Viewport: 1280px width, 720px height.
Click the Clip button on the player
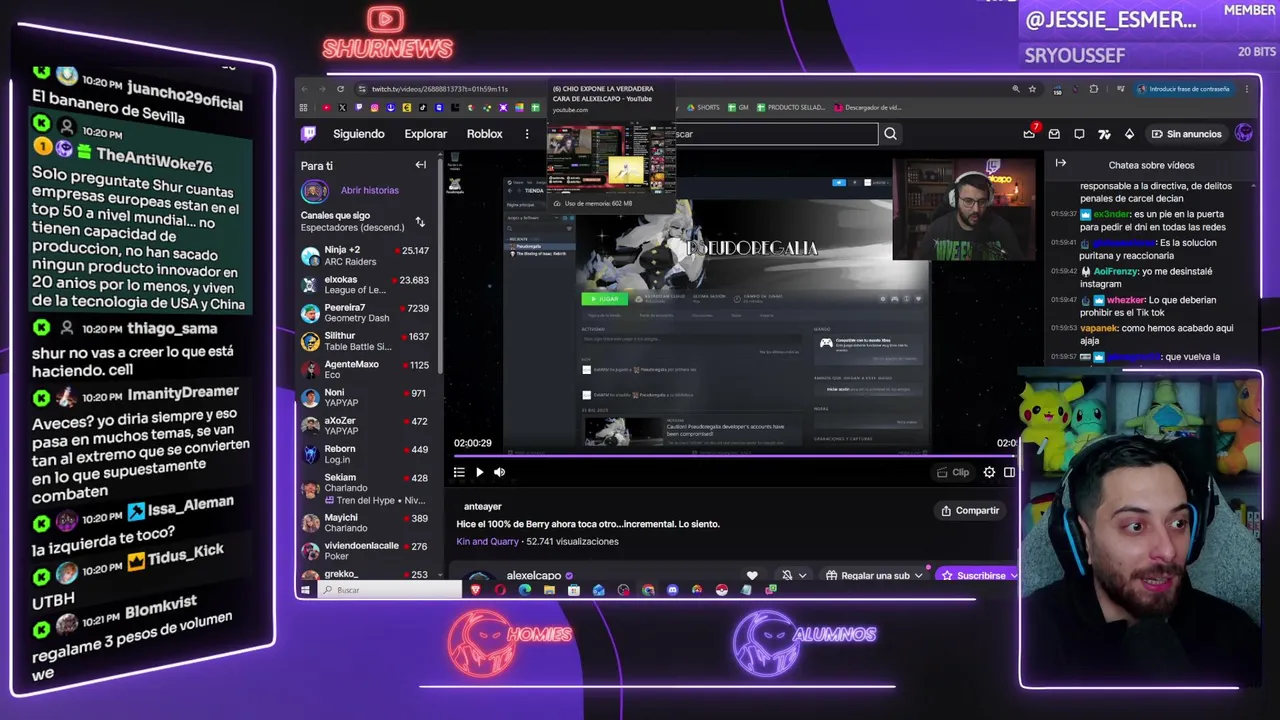(953, 472)
